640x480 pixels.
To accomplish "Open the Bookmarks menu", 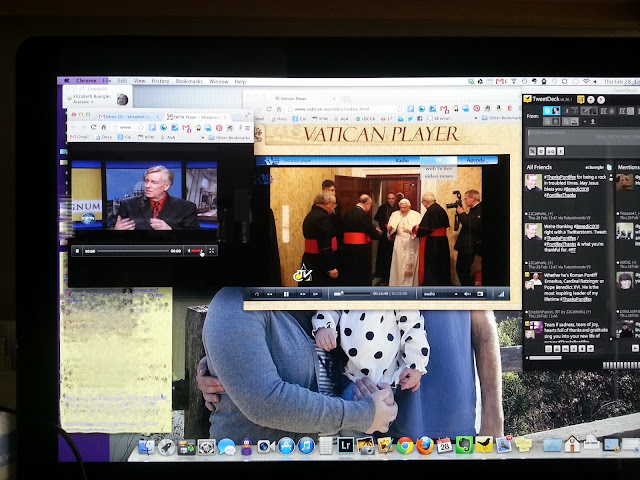I will [189, 81].
